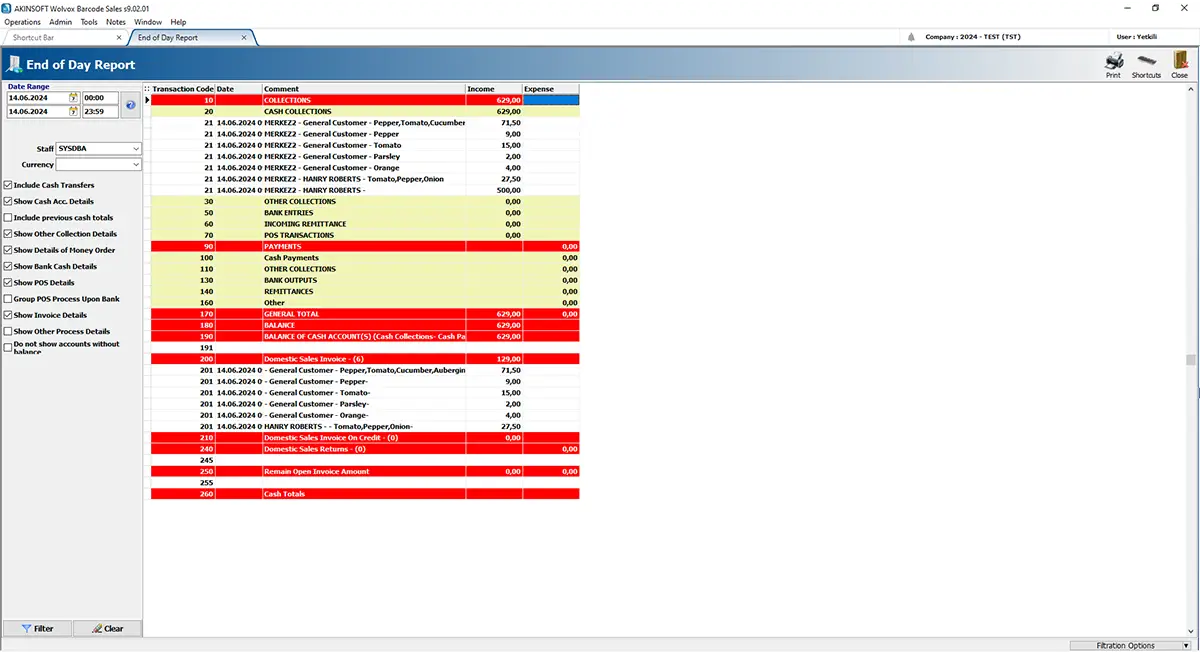This screenshot has width=1200, height=653.
Task: Enable Include previous cash totals
Action: [x=8, y=217]
